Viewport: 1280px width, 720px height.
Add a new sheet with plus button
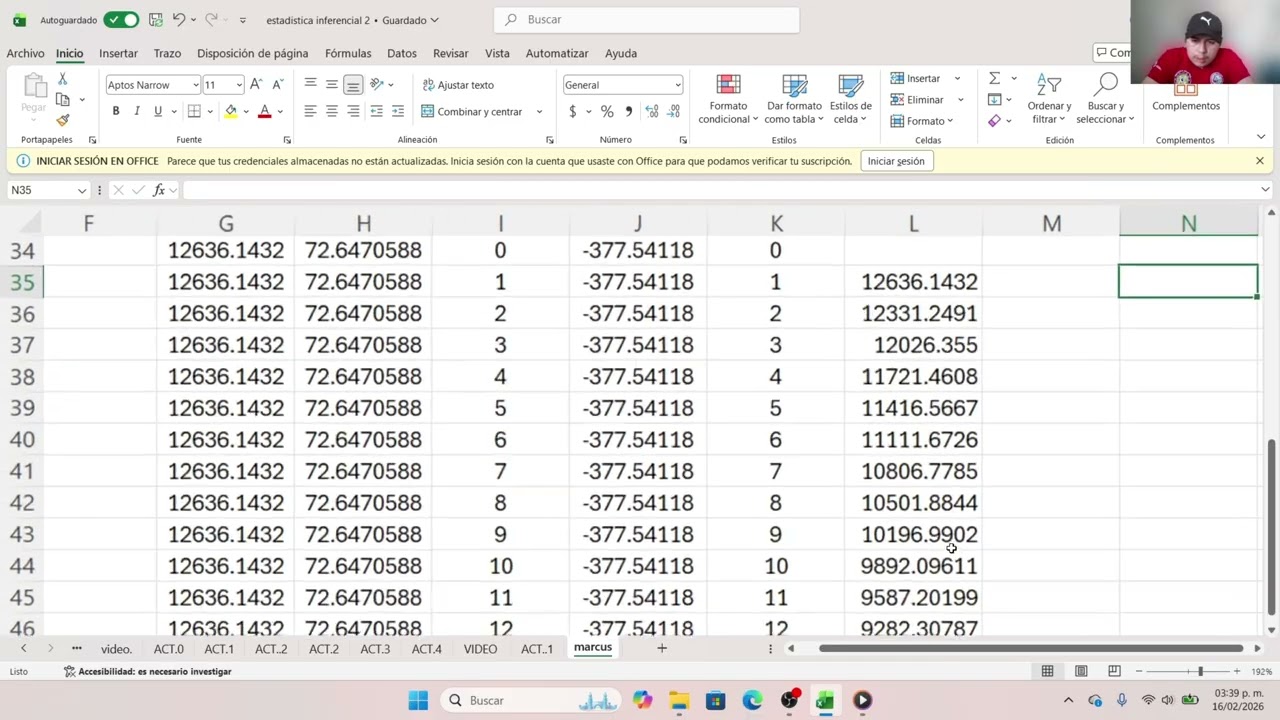point(661,648)
